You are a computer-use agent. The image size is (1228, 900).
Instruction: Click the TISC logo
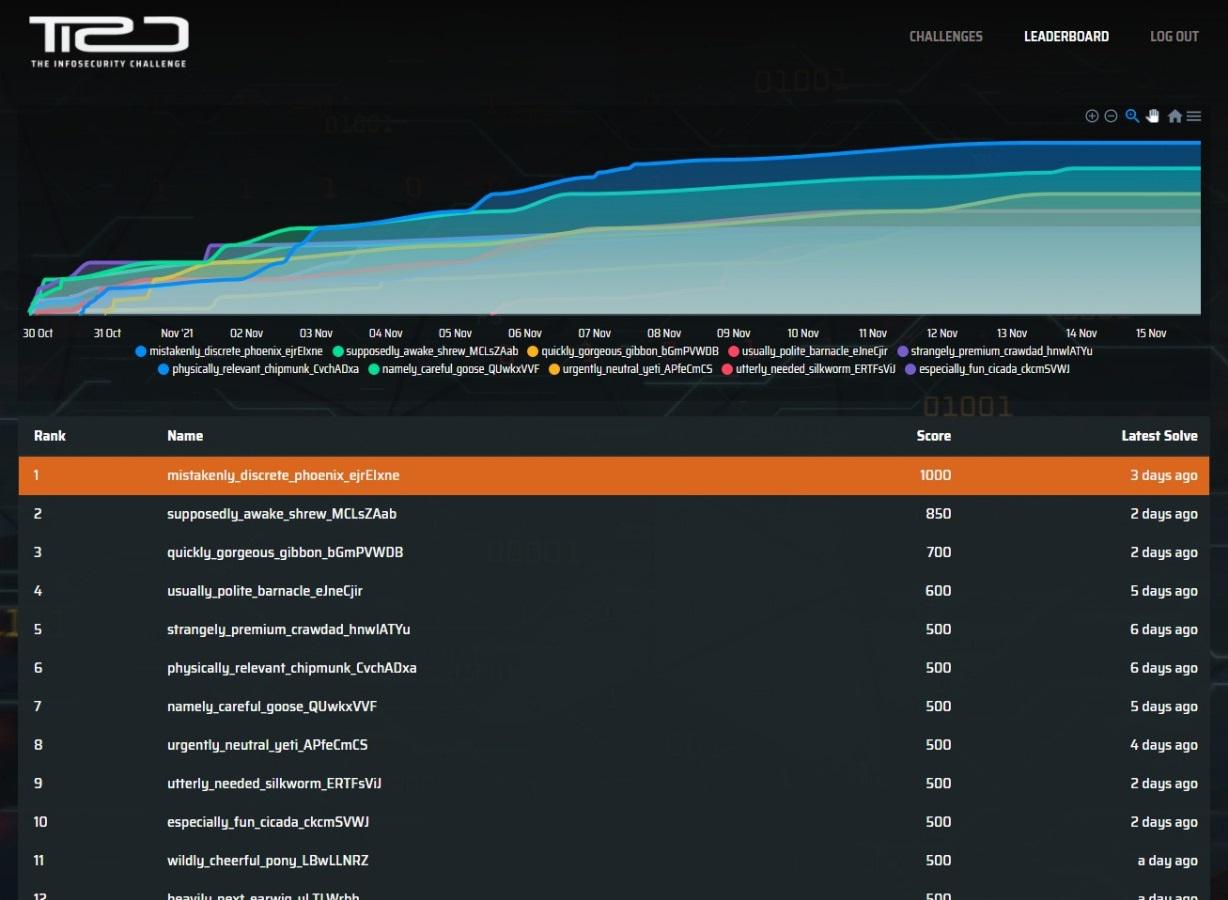(x=108, y=41)
